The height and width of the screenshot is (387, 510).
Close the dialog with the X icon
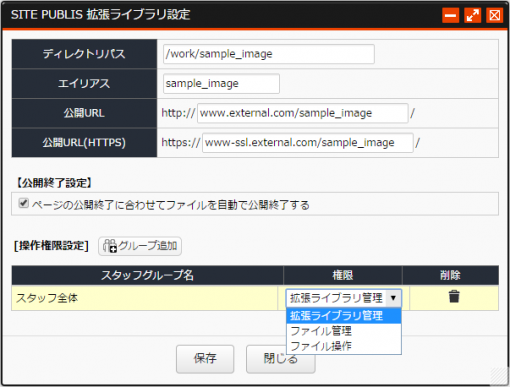(494, 15)
